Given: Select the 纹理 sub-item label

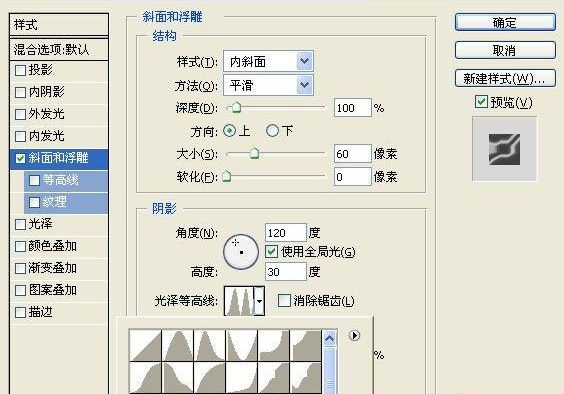Looking at the screenshot, I should [54, 202].
